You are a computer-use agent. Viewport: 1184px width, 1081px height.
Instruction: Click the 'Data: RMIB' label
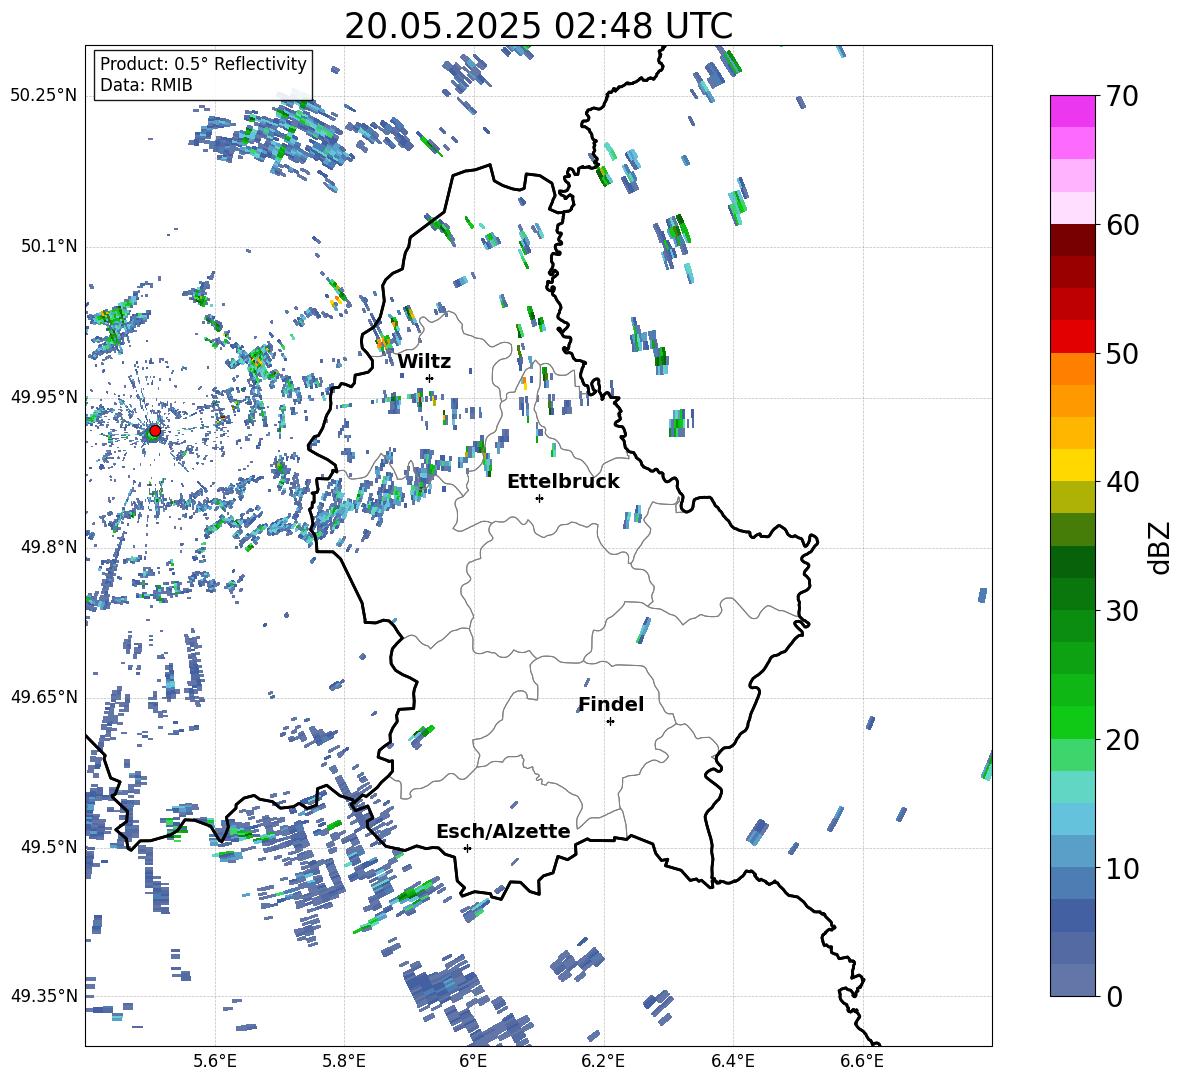(x=146, y=85)
